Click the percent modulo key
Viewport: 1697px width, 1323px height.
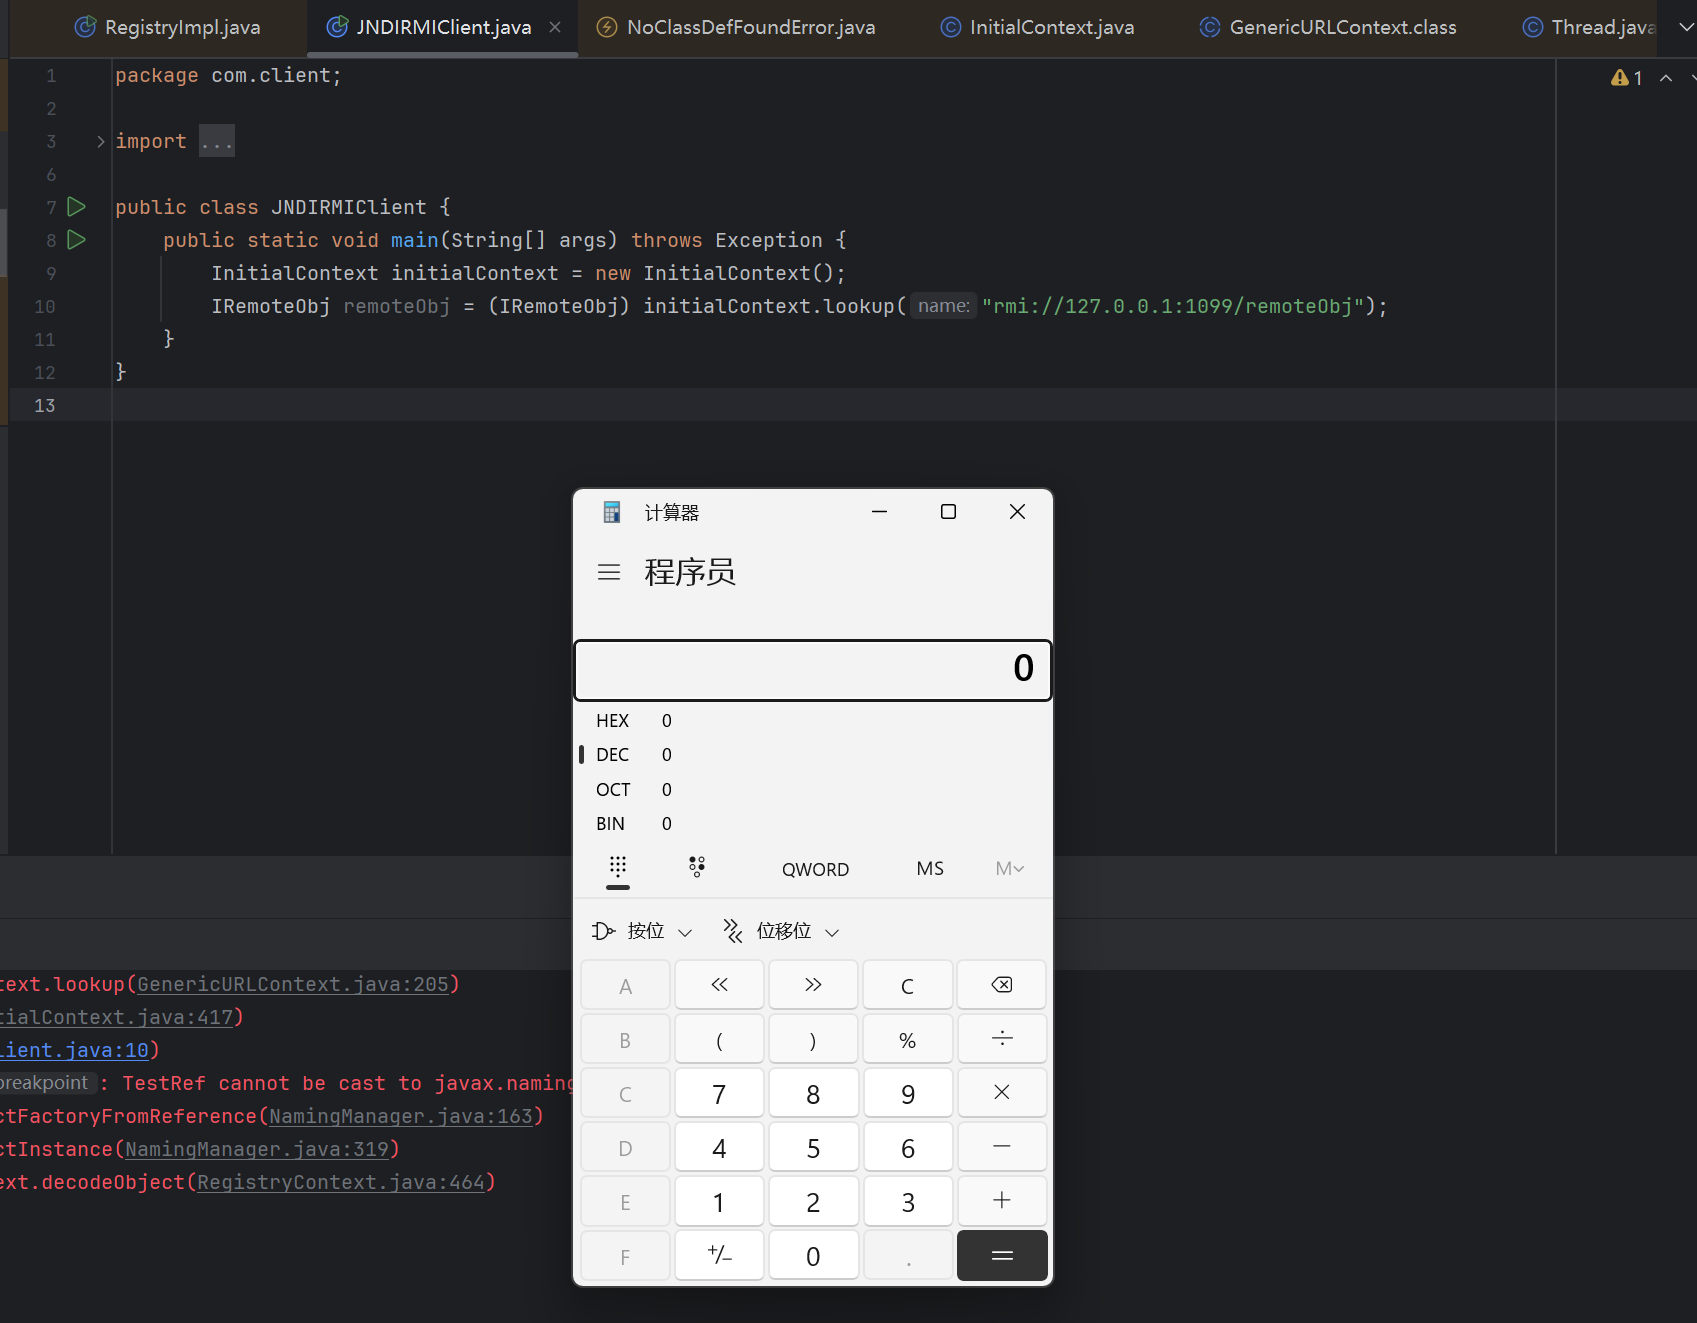coord(907,1039)
